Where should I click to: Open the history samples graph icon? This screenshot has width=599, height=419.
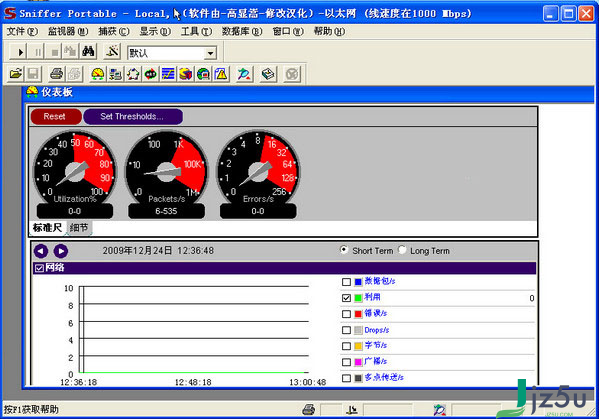(x=168, y=74)
